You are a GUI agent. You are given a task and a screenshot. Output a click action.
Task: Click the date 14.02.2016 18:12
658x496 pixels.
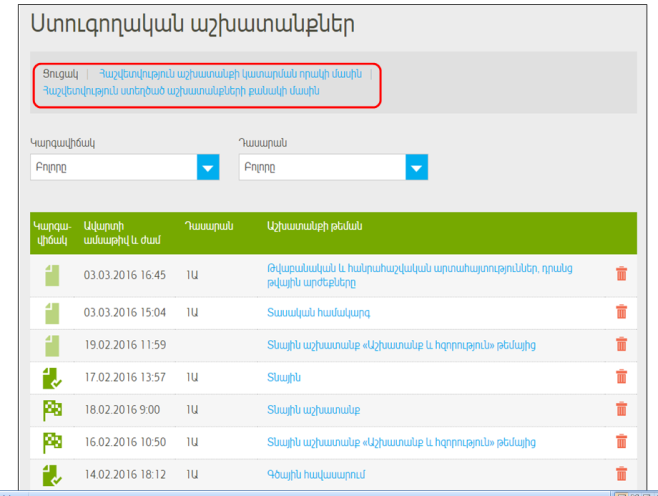[125, 475]
